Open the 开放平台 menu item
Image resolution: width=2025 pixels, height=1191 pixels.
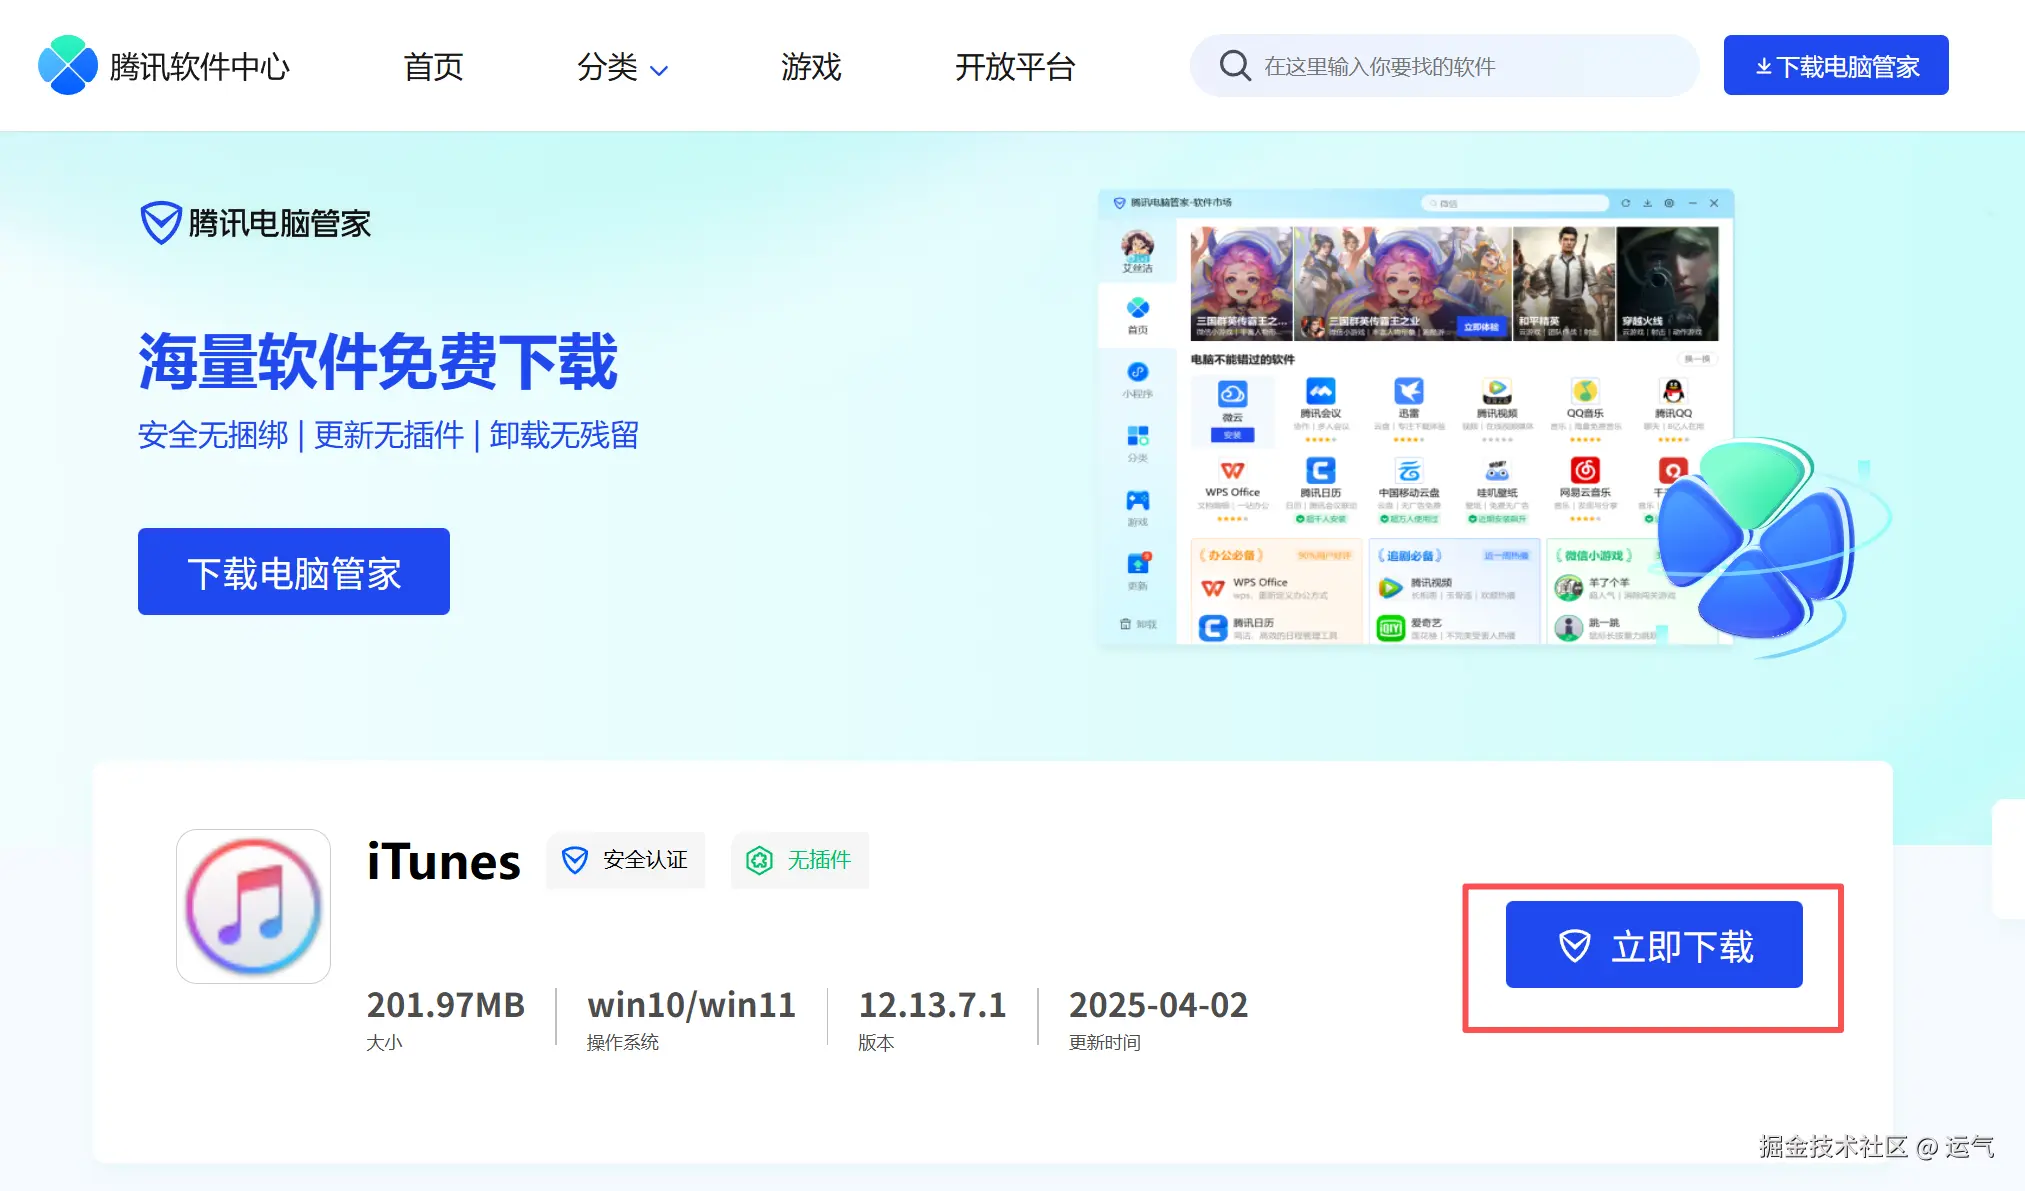click(1014, 67)
